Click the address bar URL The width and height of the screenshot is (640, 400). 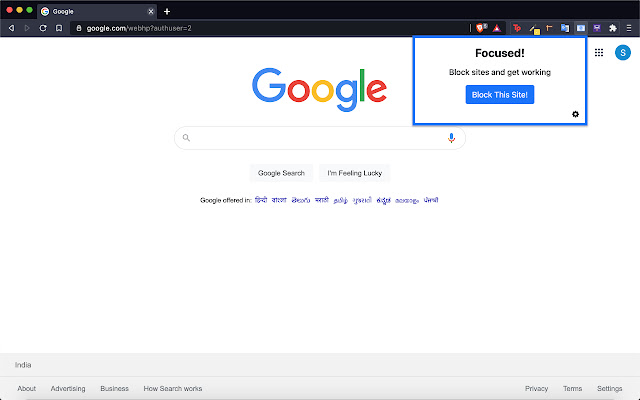[x=139, y=28]
